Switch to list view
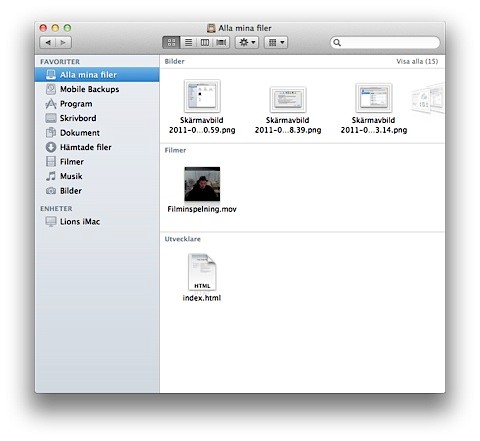Viewport: 480px width, 441px height. [188, 42]
